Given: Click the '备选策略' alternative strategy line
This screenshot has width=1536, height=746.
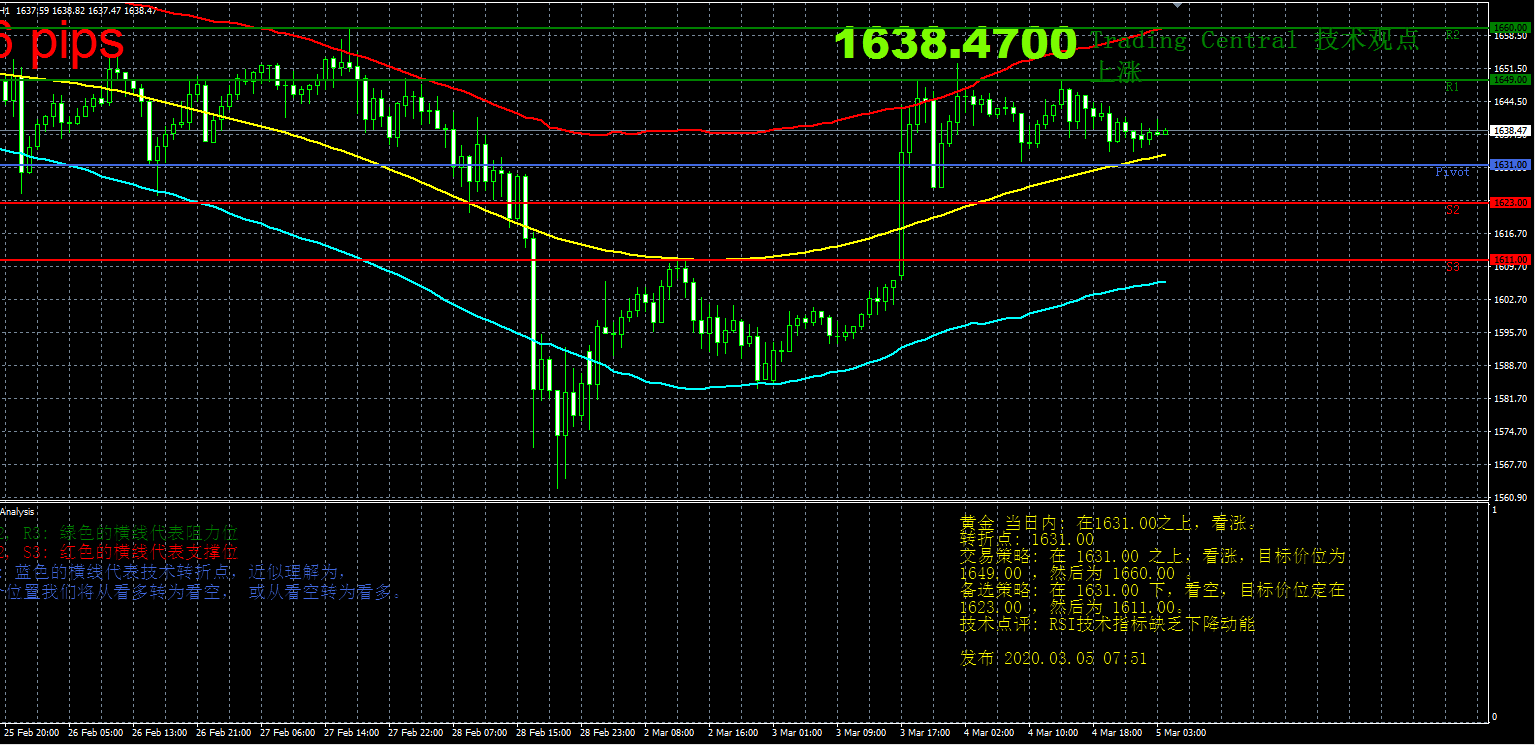Looking at the screenshot, I should (x=1153, y=591).
